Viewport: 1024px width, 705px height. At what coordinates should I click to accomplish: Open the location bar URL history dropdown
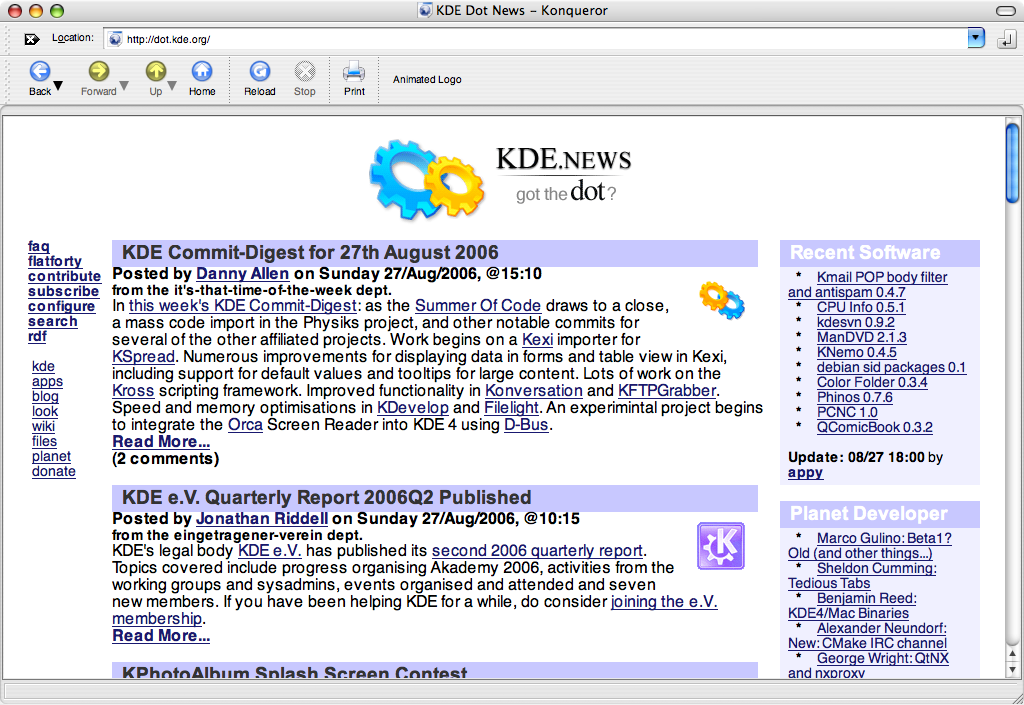[x=976, y=38]
